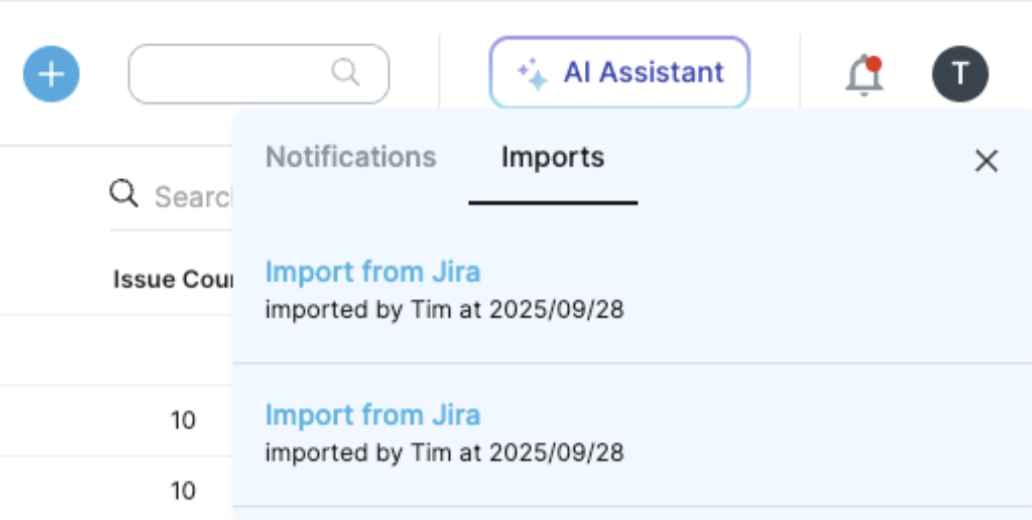Focus the top rounded search field
This screenshot has height=520, width=1032.
point(259,74)
